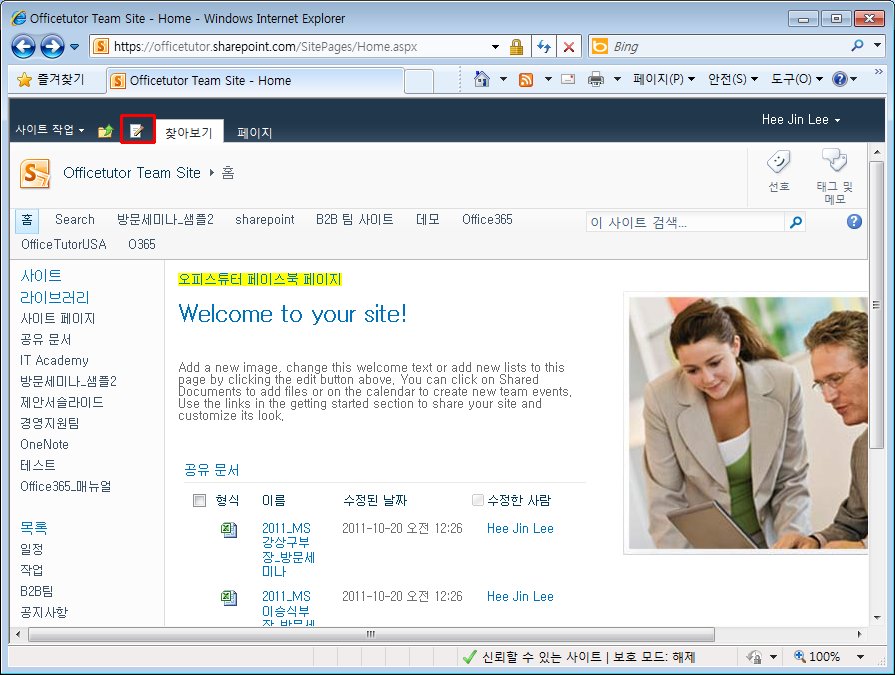
Task: Expand the command bar overflow chevron
Action: tap(878, 71)
